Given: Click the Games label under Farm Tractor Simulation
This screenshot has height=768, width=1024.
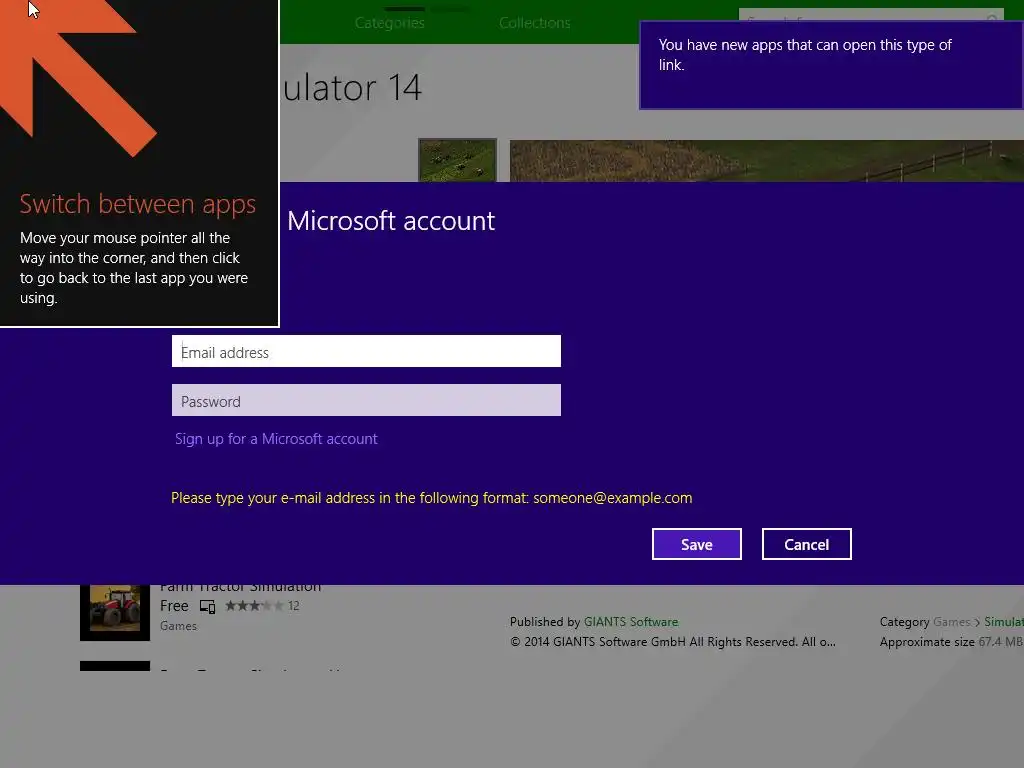Looking at the screenshot, I should pos(178,626).
